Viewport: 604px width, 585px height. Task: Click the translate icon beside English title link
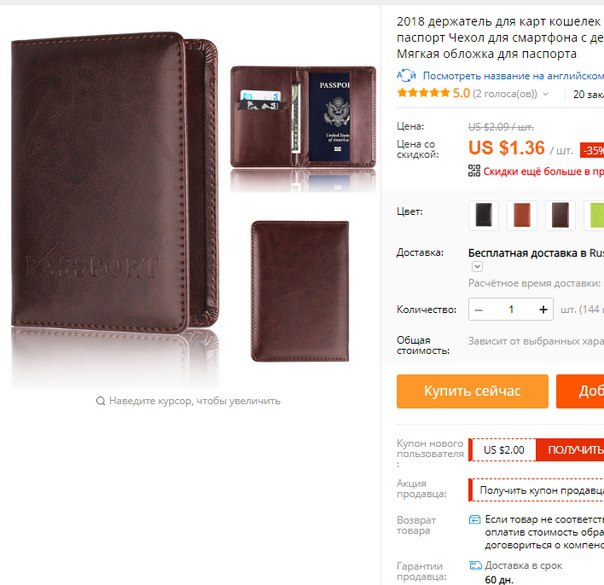coord(406,75)
